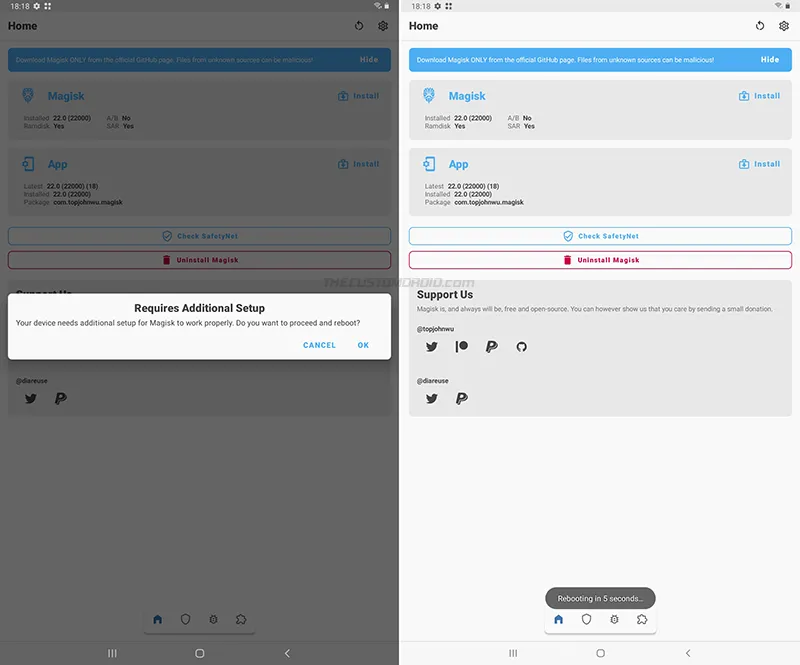This screenshot has width=800, height=665.
Task: Open the settings gear on the undimmed screen
Action: point(783,26)
